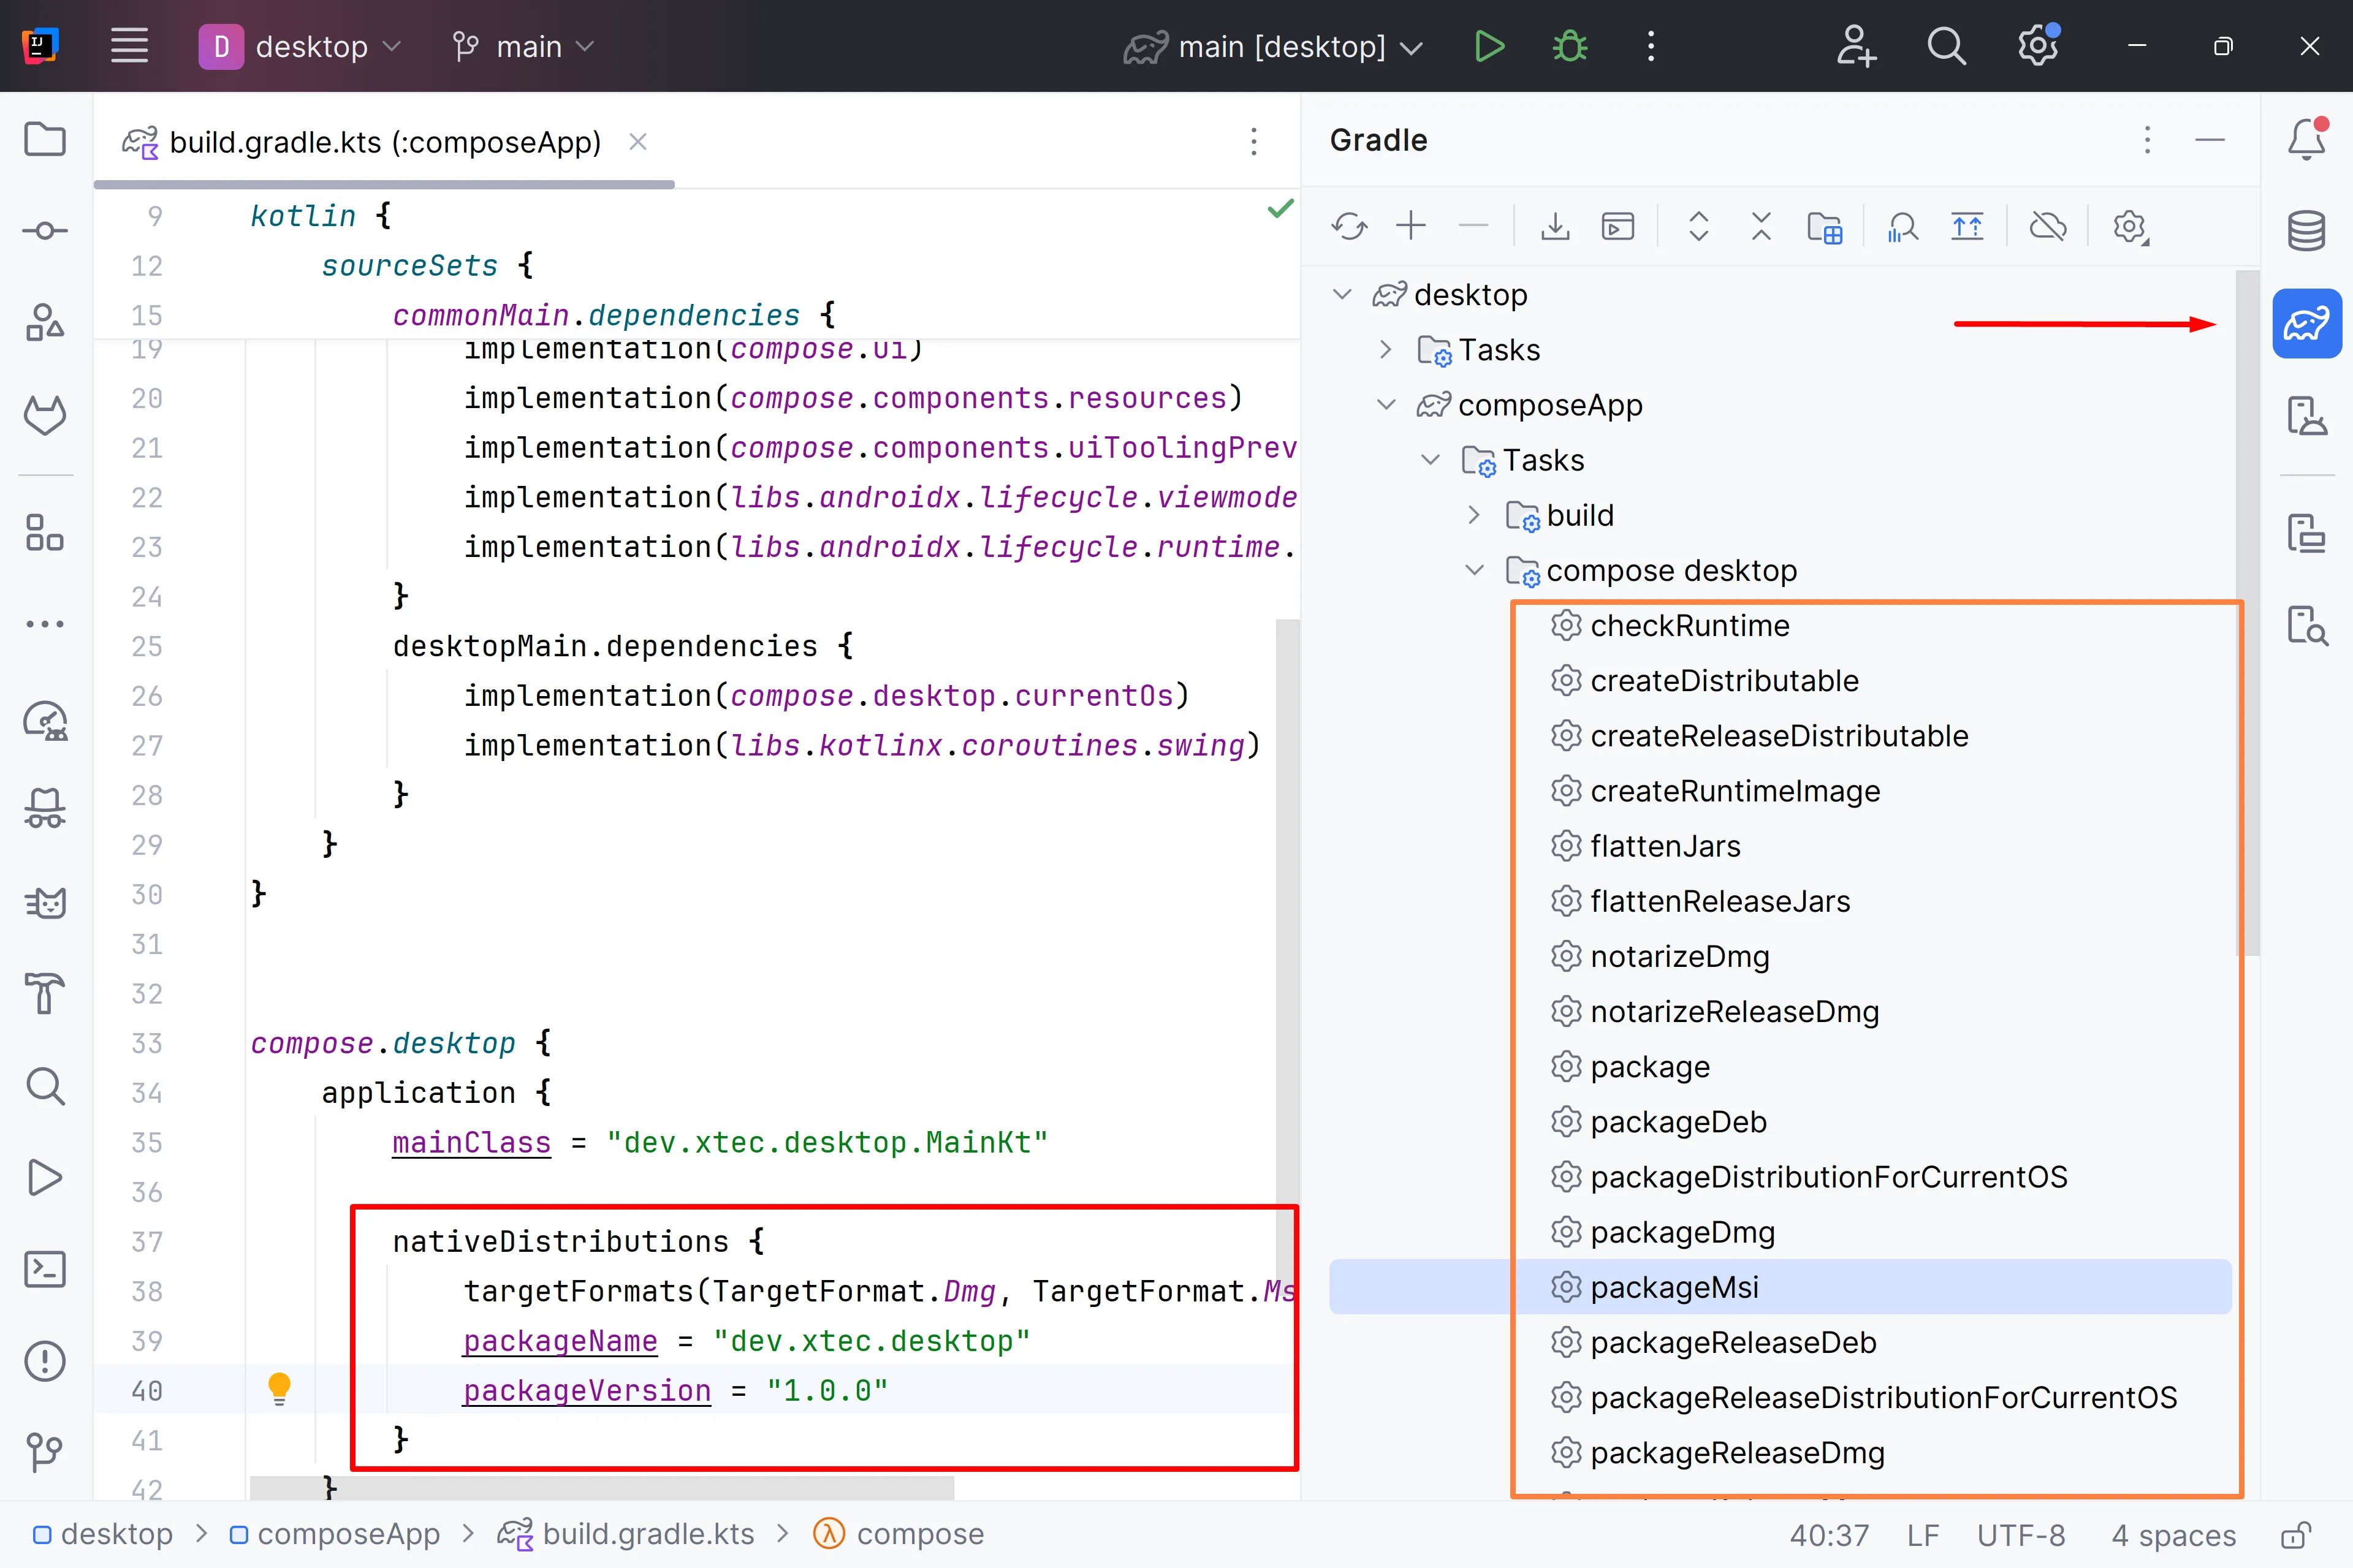This screenshot has width=2353, height=1568.
Task: Click Download Sources icon in Gradle toolbar
Action: pyautogui.click(x=1554, y=227)
